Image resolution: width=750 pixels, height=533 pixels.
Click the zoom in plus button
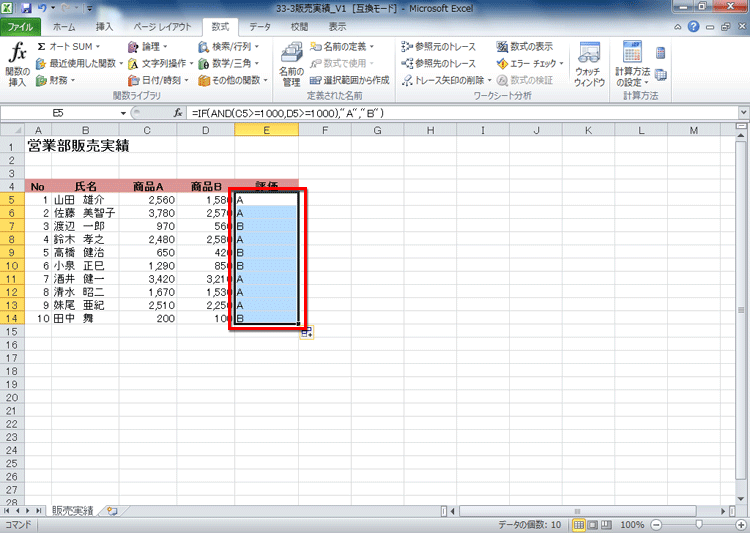pos(740,525)
